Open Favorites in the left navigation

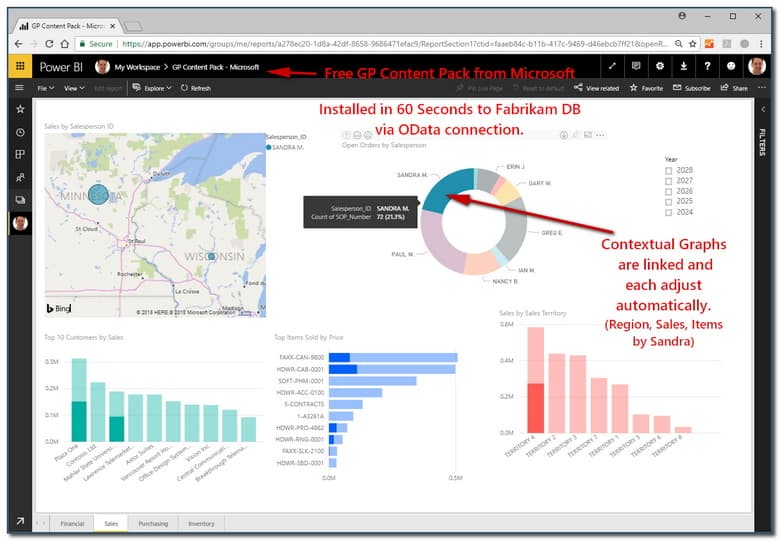pos(20,109)
